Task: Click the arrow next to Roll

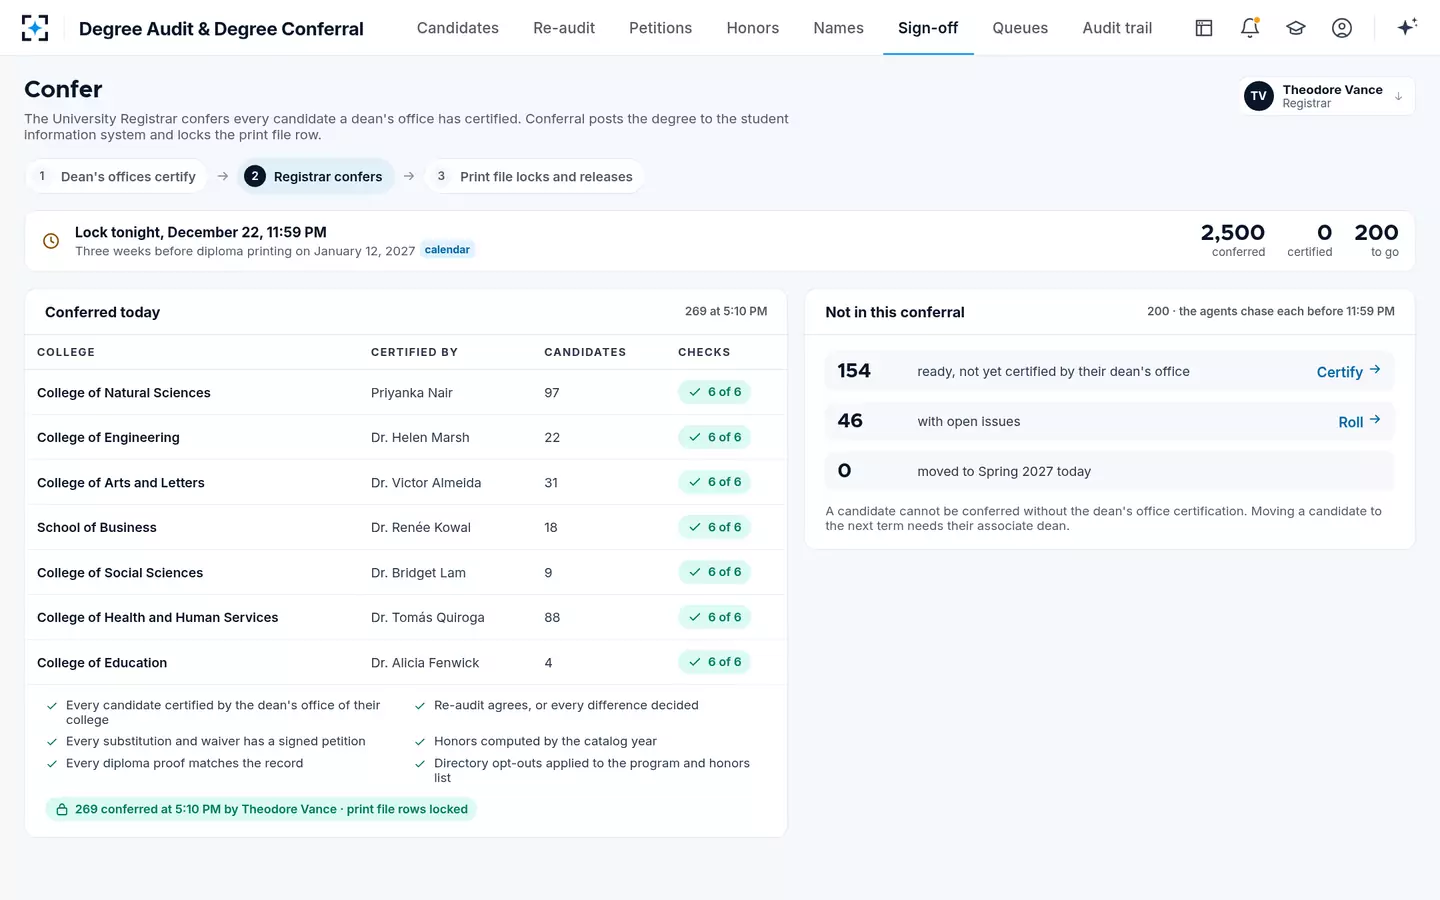Action: click(x=1375, y=420)
